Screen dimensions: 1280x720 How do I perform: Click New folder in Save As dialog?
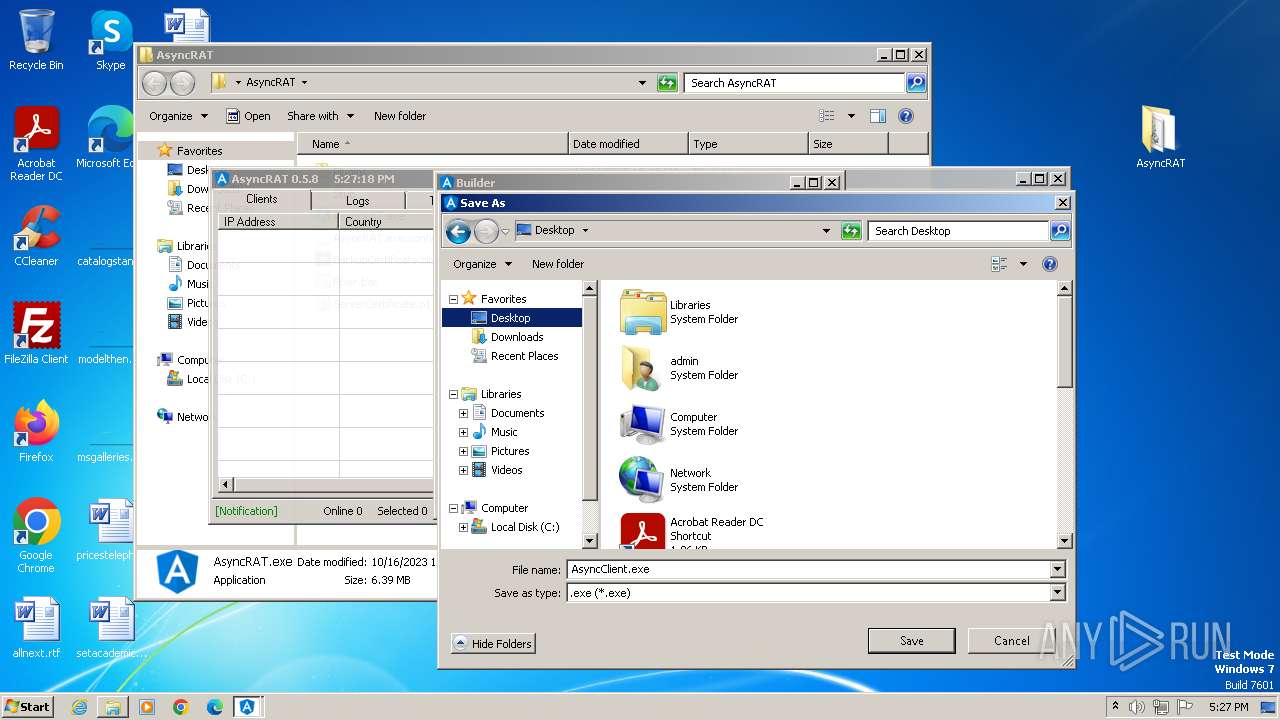pyautogui.click(x=558, y=264)
